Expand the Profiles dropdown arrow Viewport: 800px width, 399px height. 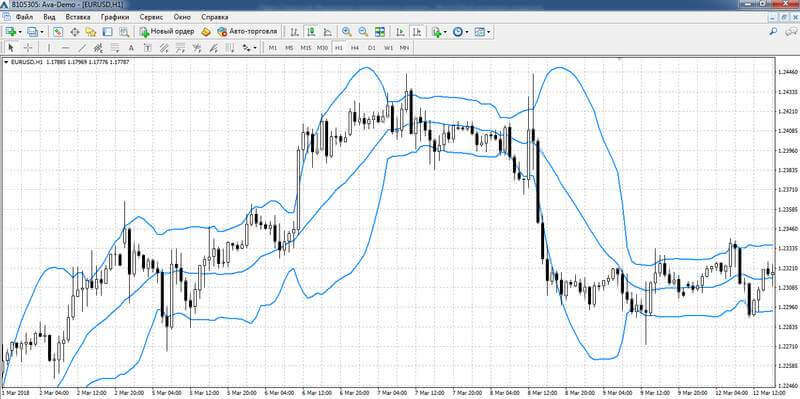[42, 32]
